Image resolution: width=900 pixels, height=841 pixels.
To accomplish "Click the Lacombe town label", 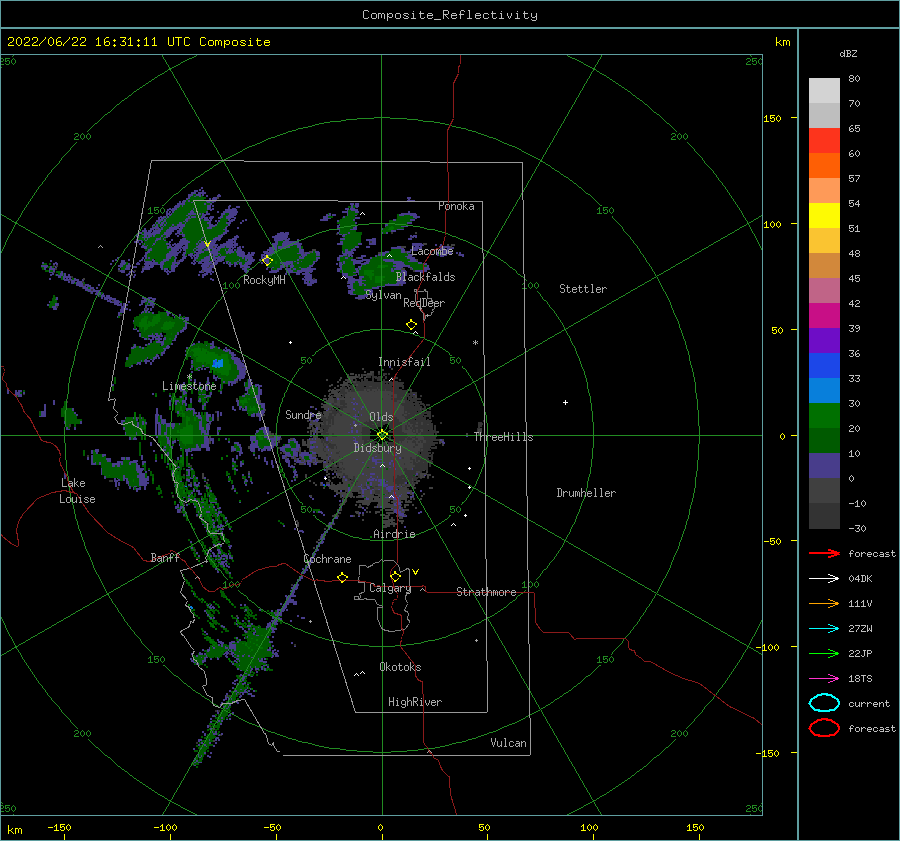I will click(432, 251).
